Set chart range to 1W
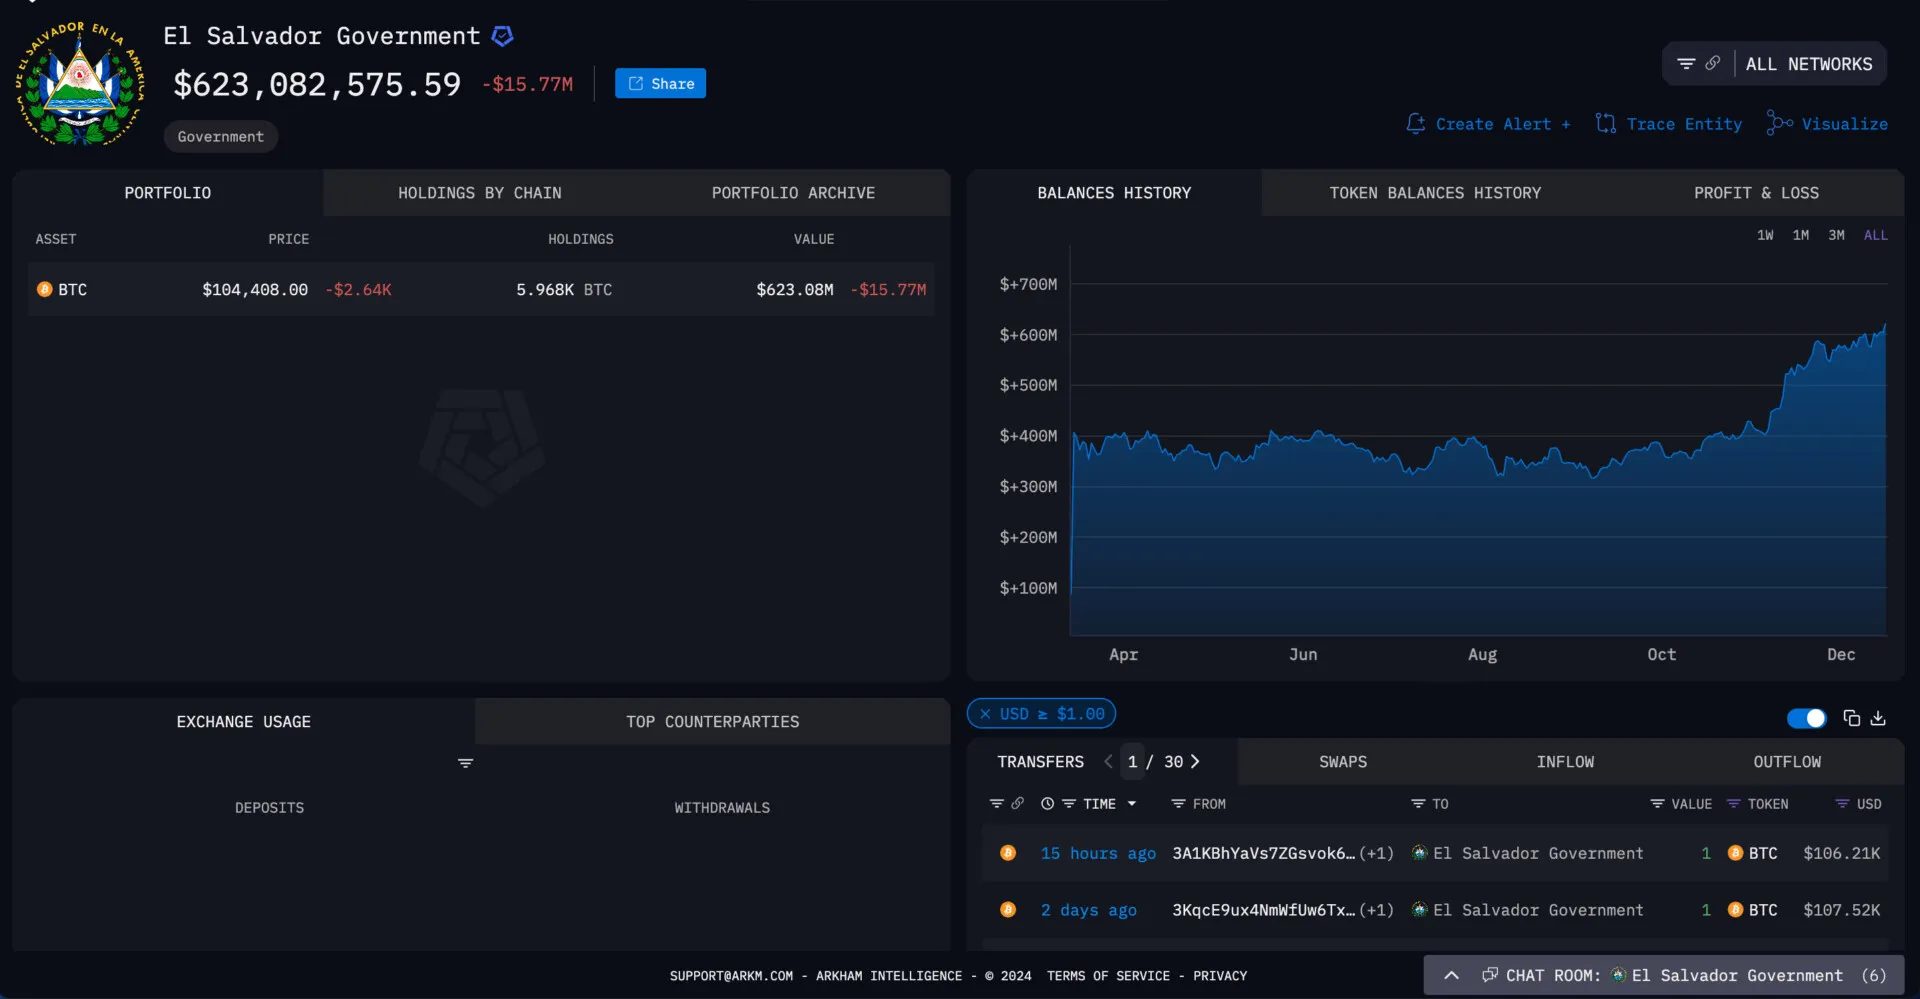Viewport: 1920px width, 999px height. tap(1765, 235)
